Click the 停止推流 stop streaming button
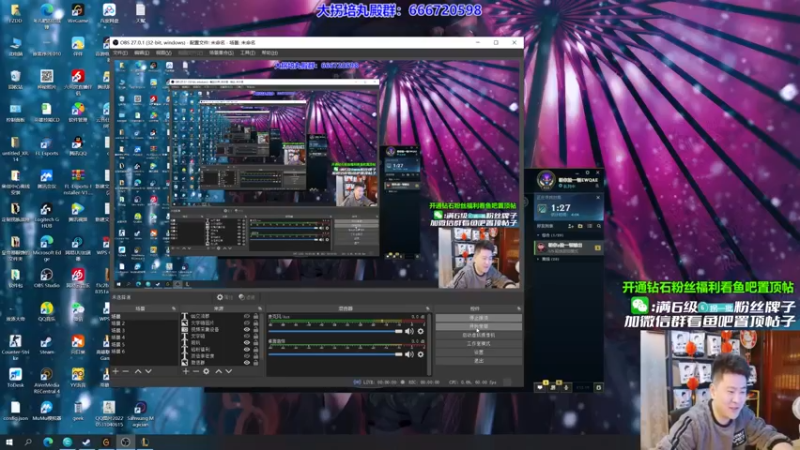The width and height of the screenshot is (800, 450). pyautogui.click(x=478, y=318)
